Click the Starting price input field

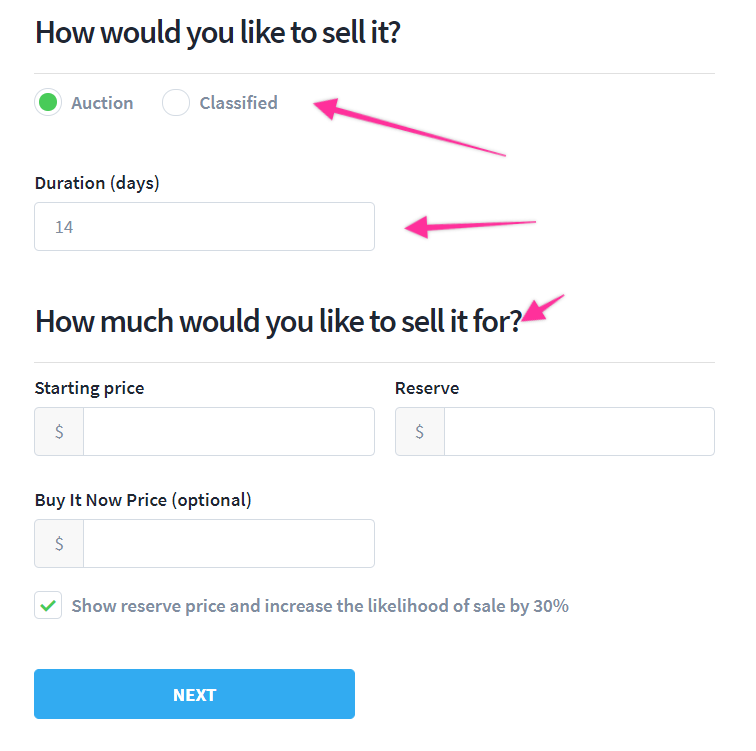tap(228, 432)
